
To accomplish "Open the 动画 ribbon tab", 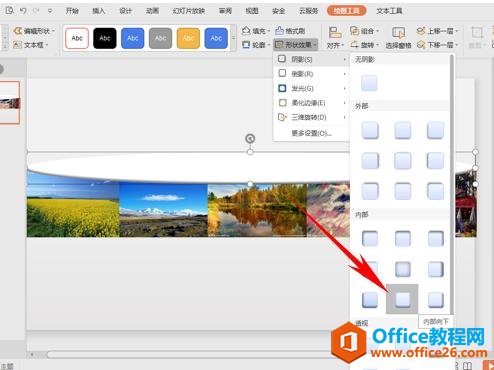I will pos(152,11).
